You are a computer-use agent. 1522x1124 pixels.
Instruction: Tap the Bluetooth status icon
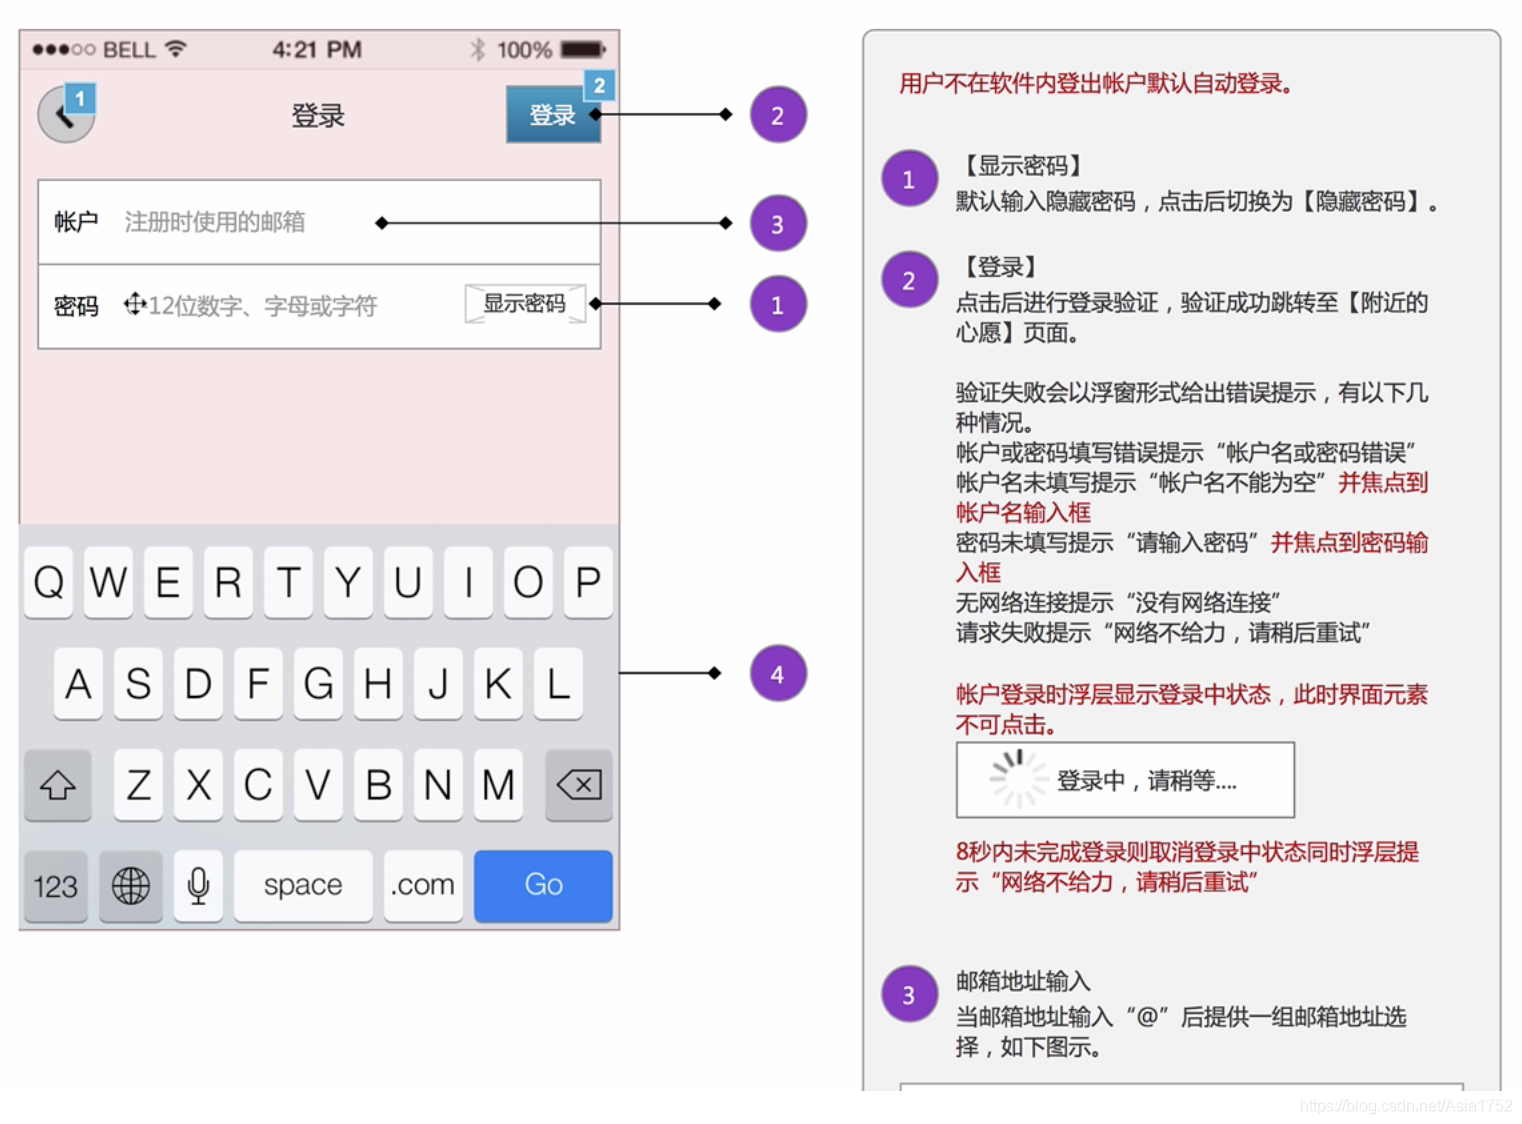point(478,50)
